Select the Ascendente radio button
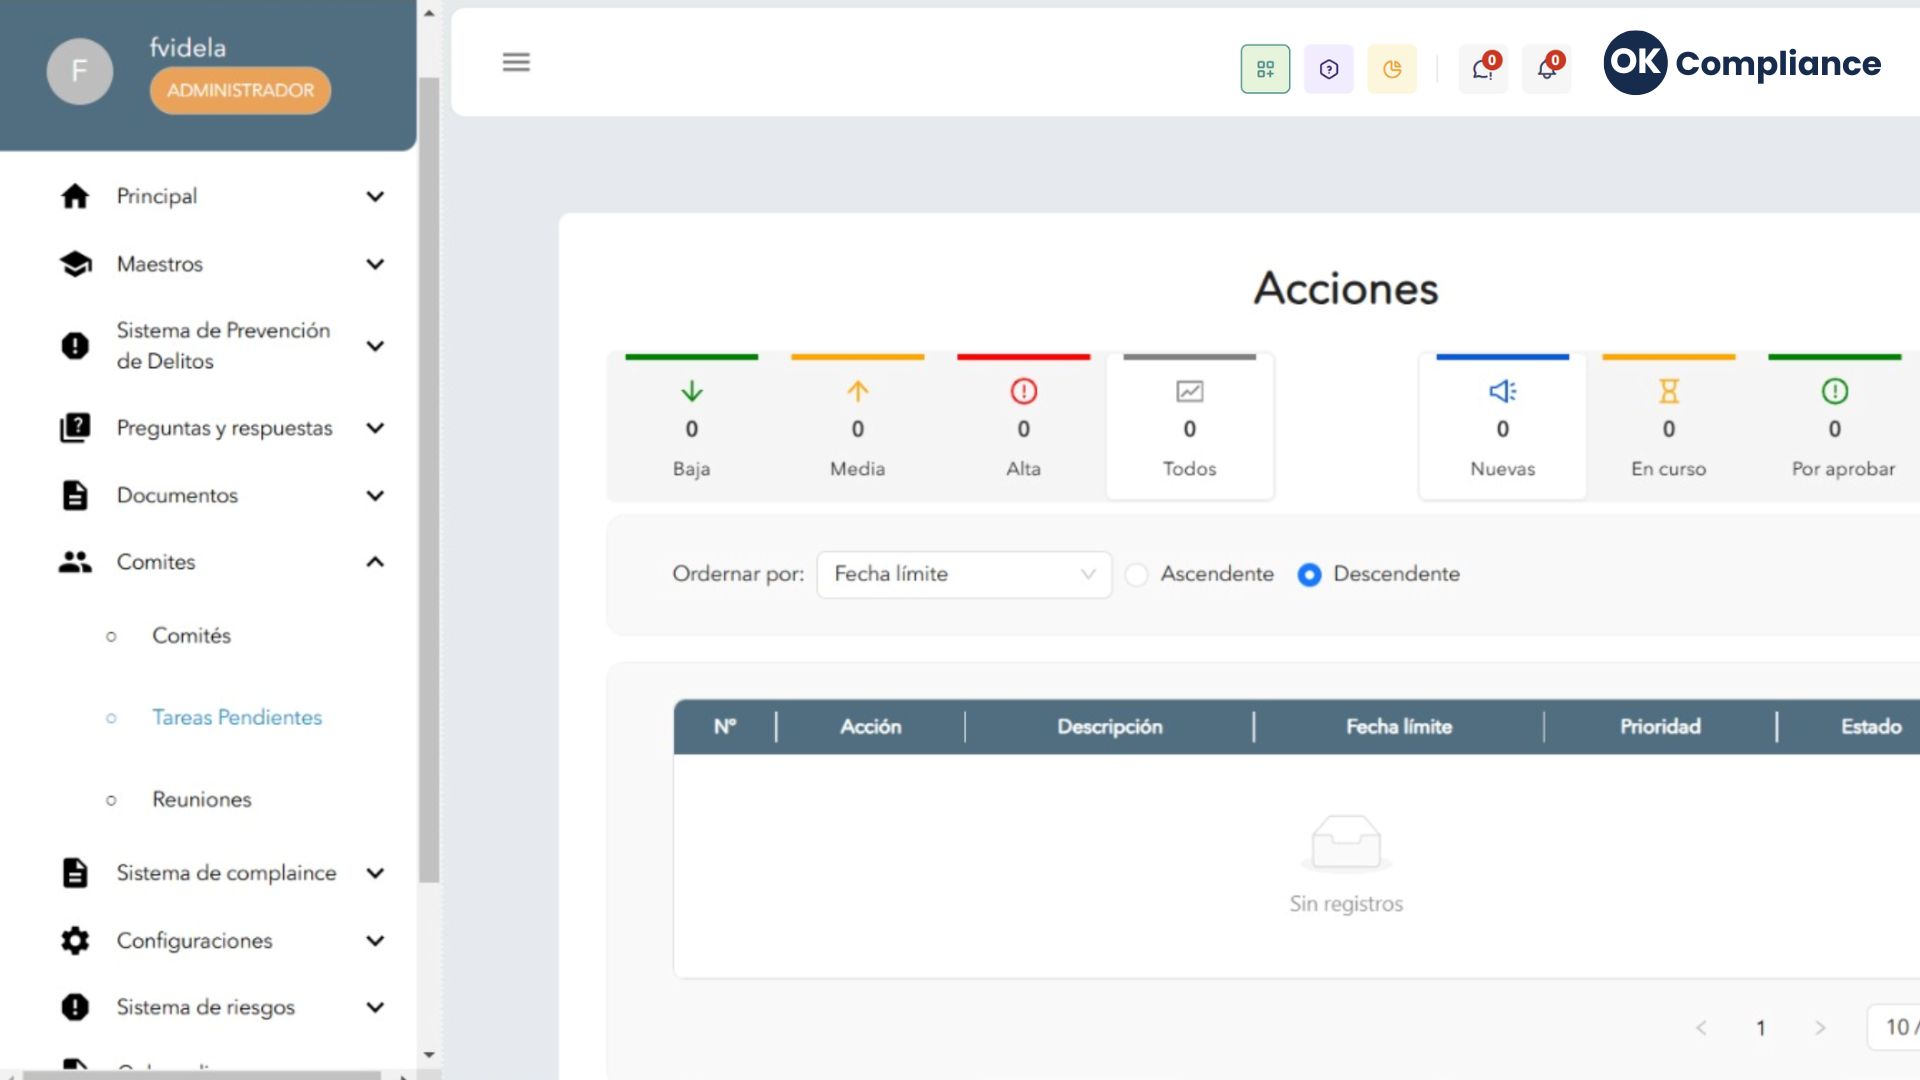1920x1080 pixels. point(1136,575)
